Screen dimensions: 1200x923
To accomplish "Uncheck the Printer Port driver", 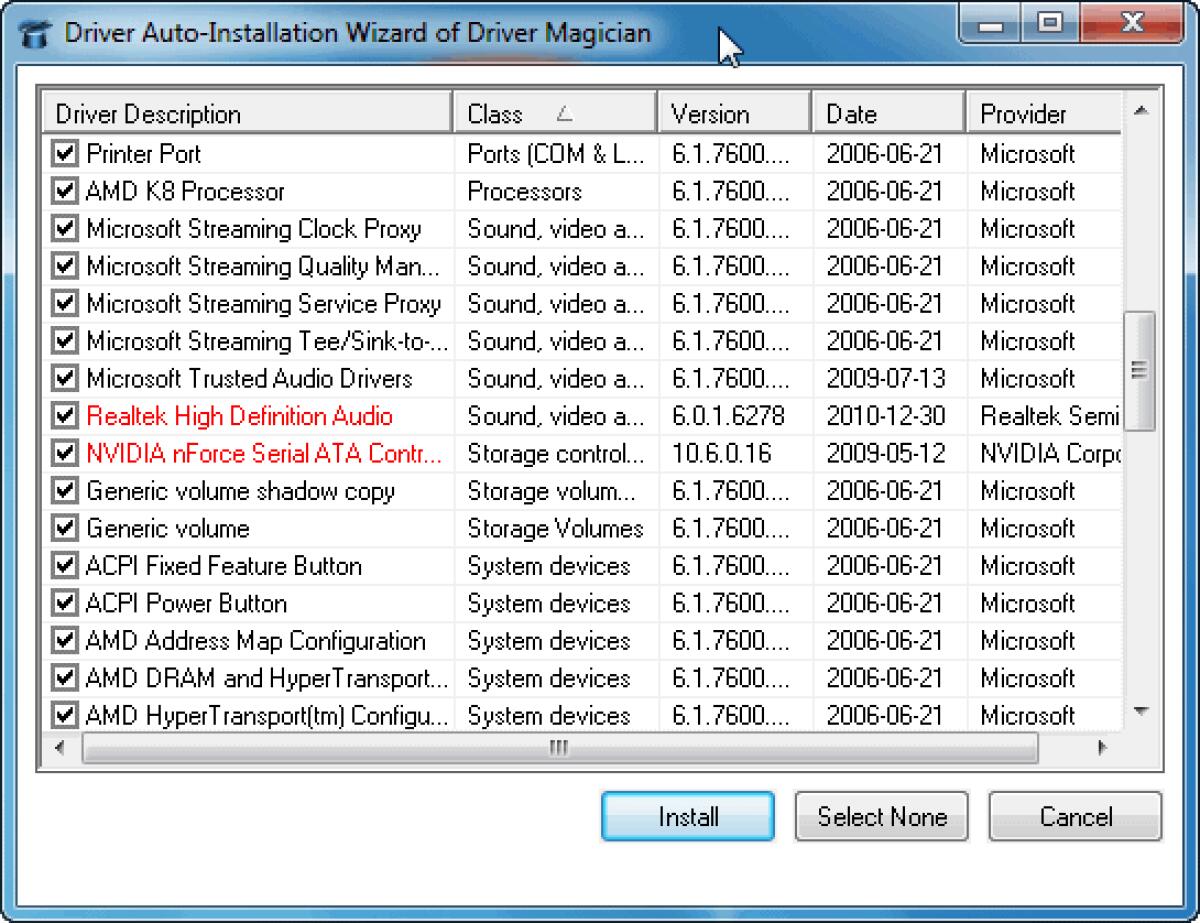I will 63,153.
